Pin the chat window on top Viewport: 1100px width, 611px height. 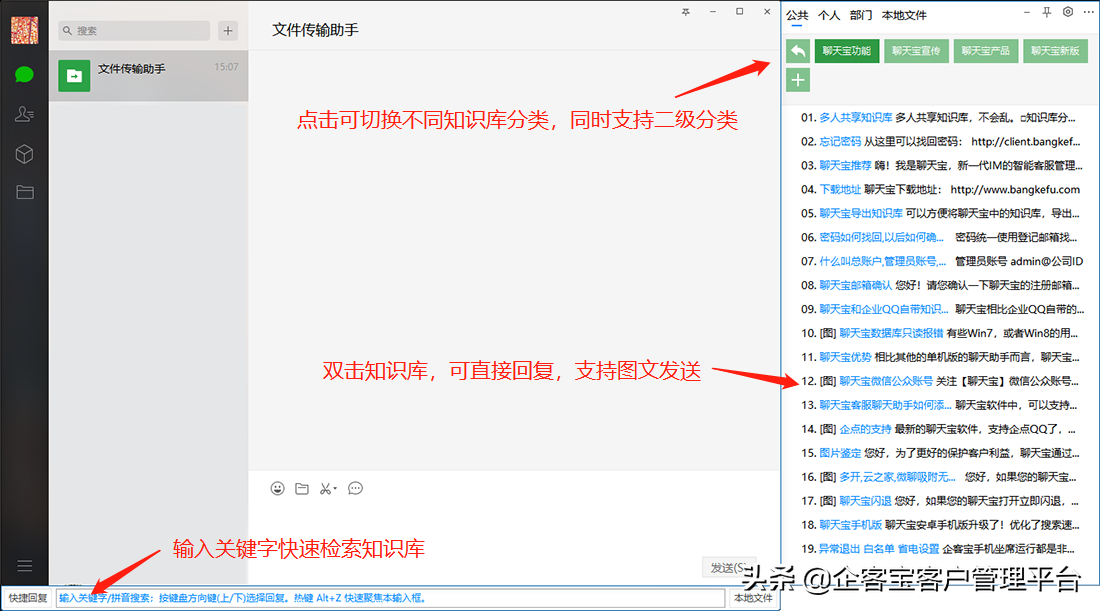click(x=685, y=12)
